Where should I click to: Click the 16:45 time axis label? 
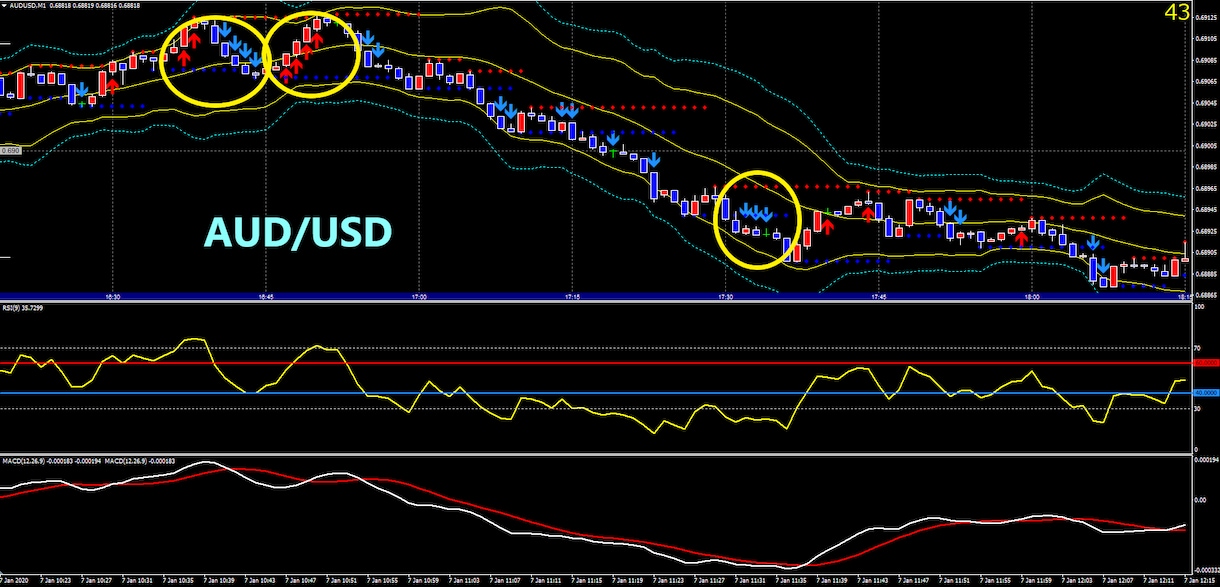click(x=266, y=297)
